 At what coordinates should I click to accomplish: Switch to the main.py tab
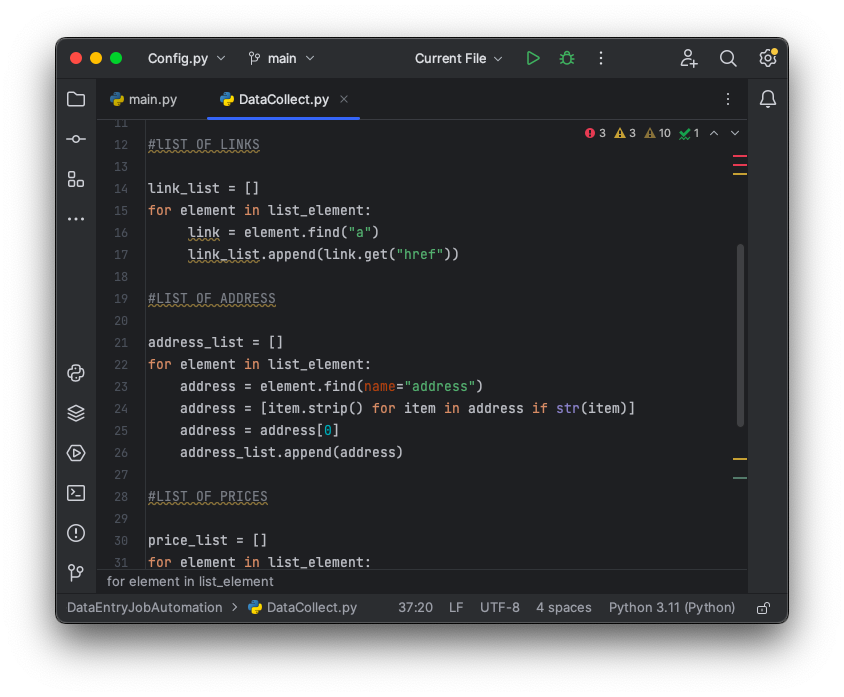coord(144,100)
